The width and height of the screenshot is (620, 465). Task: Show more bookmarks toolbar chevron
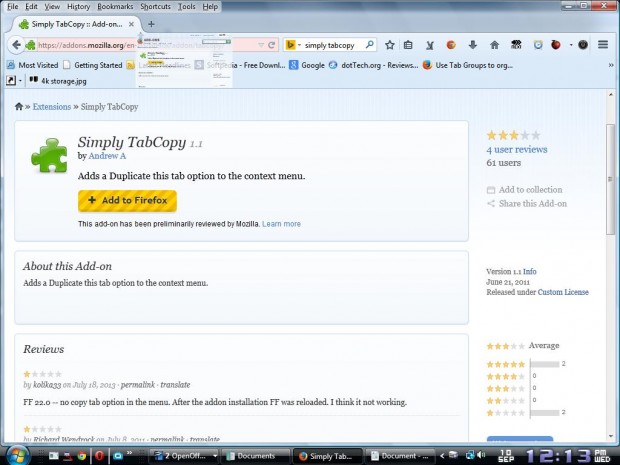click(x=611, y=65)
